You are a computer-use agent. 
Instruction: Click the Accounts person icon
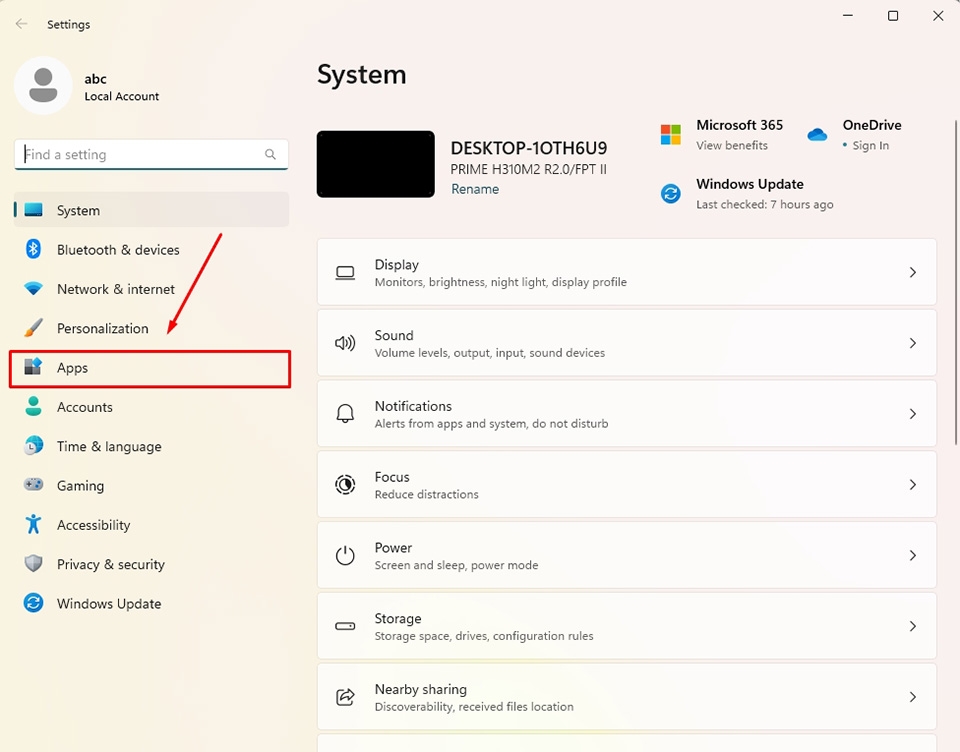33,406
